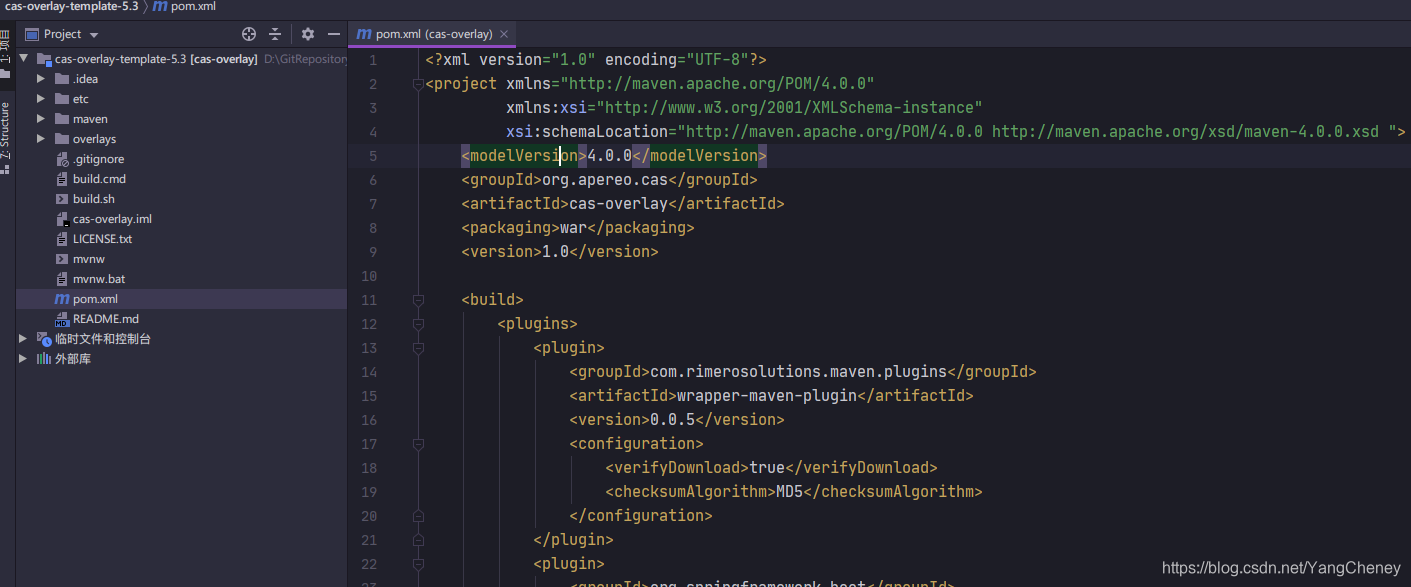Select mvnw.bat in the project tree
1411x587 pixels.
[99, 279]
